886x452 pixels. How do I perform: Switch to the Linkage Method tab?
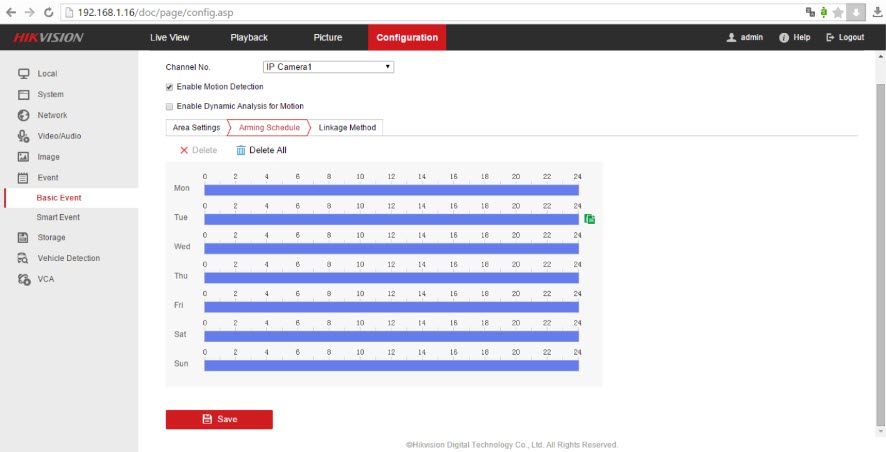click(347, 128)
